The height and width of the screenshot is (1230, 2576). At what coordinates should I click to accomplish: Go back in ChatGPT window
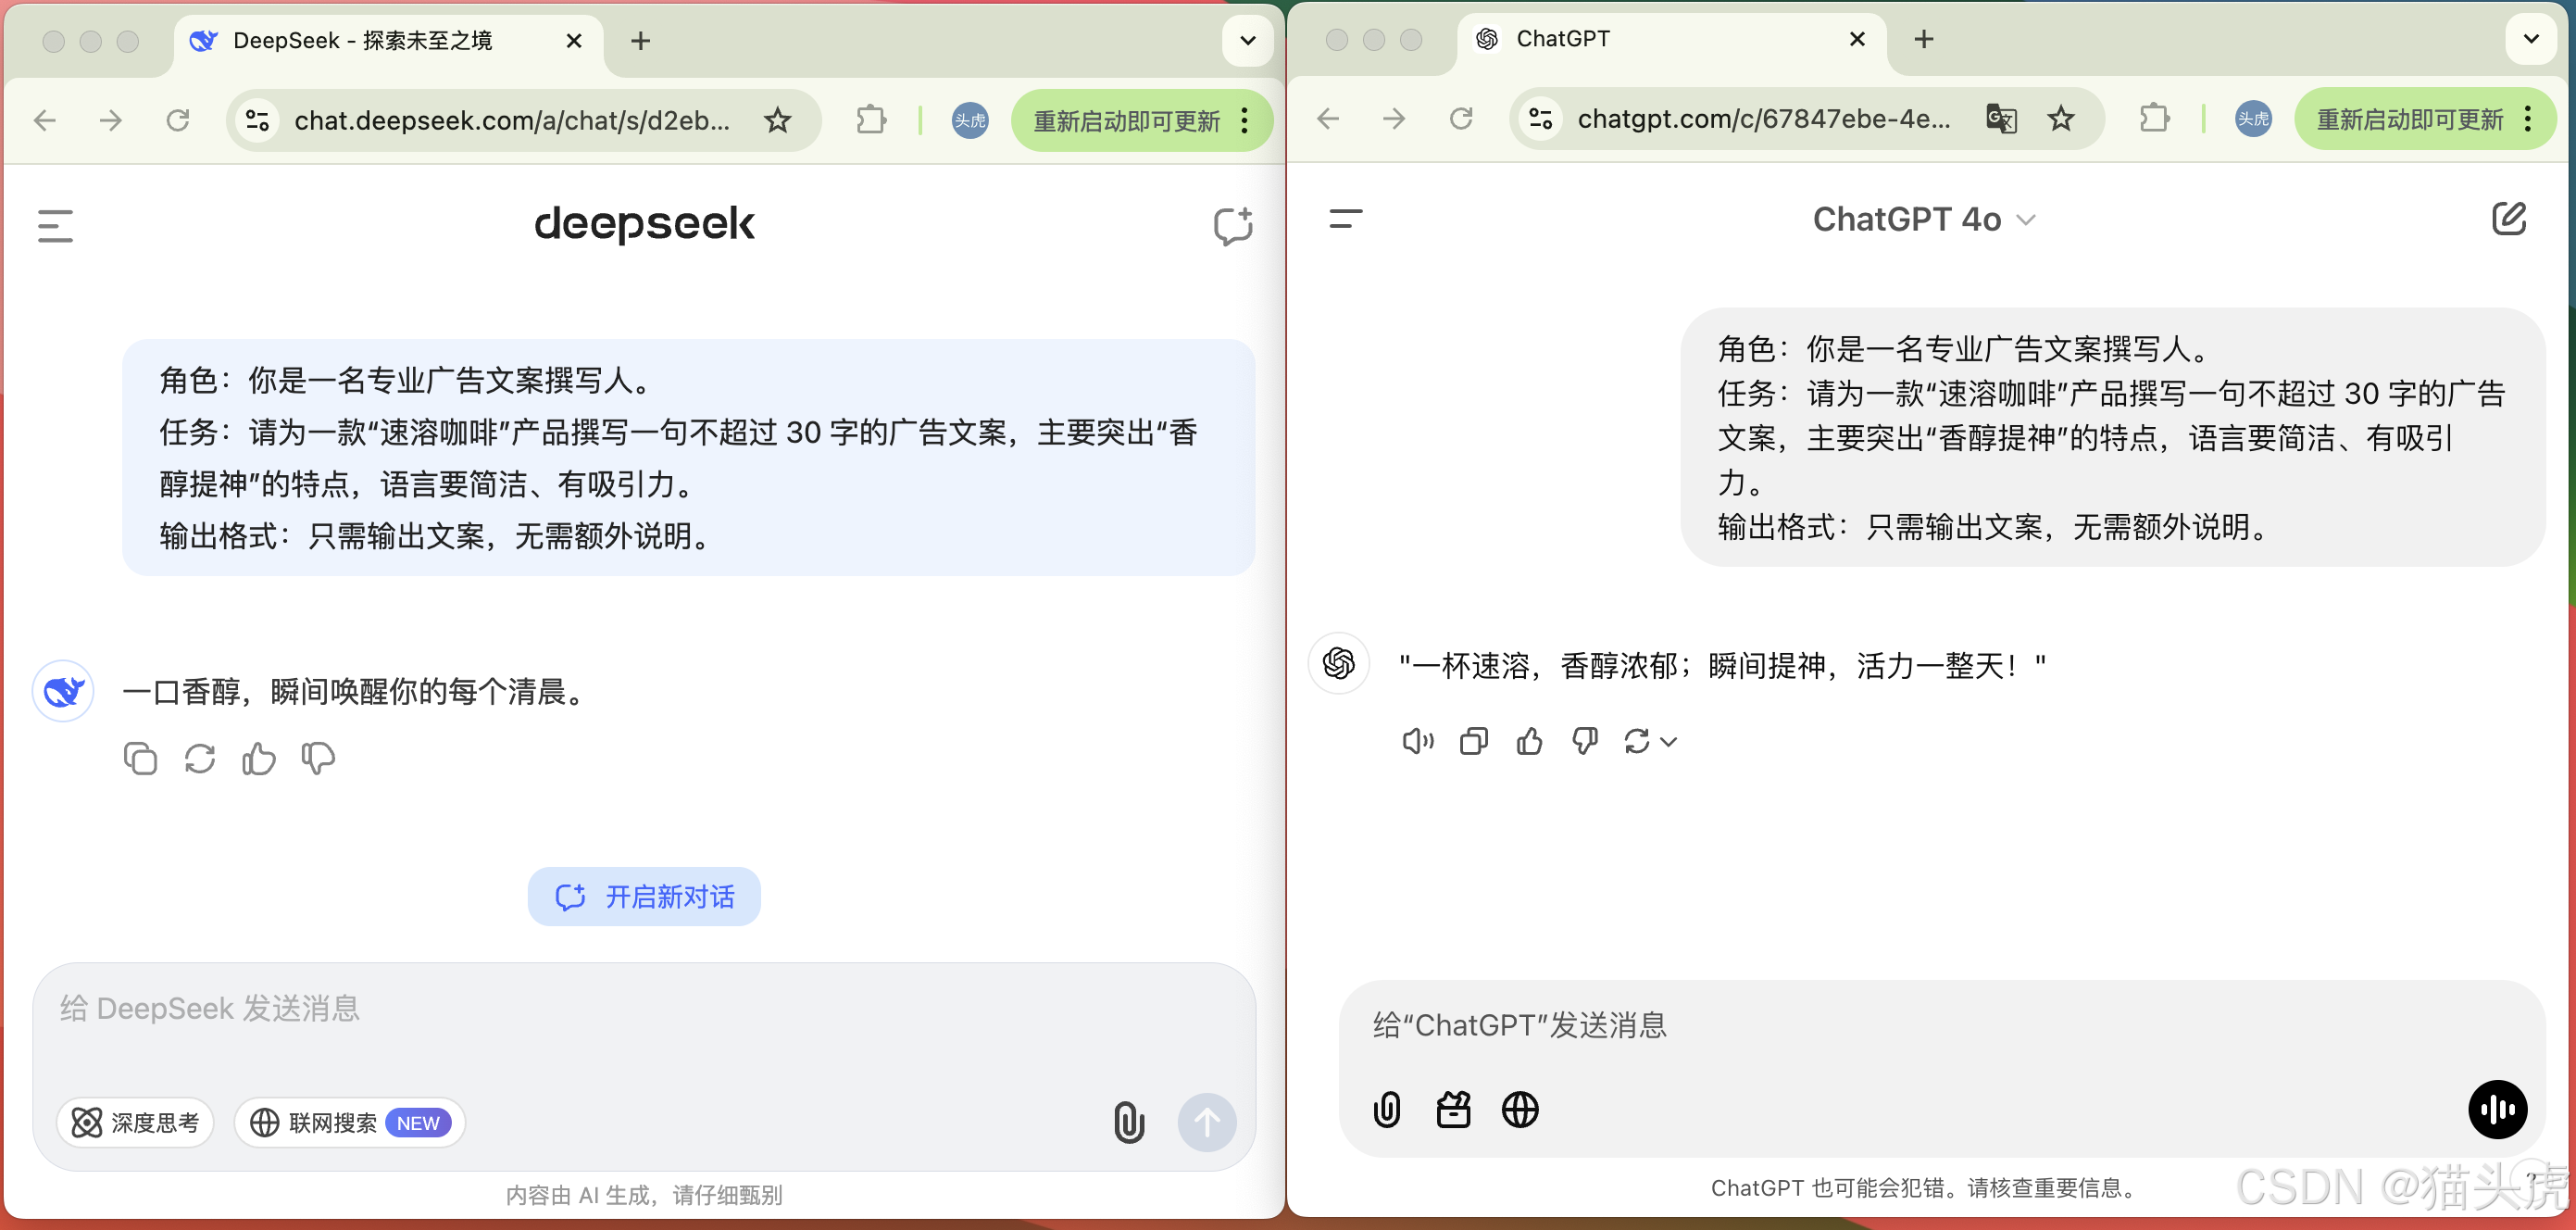1328,119
